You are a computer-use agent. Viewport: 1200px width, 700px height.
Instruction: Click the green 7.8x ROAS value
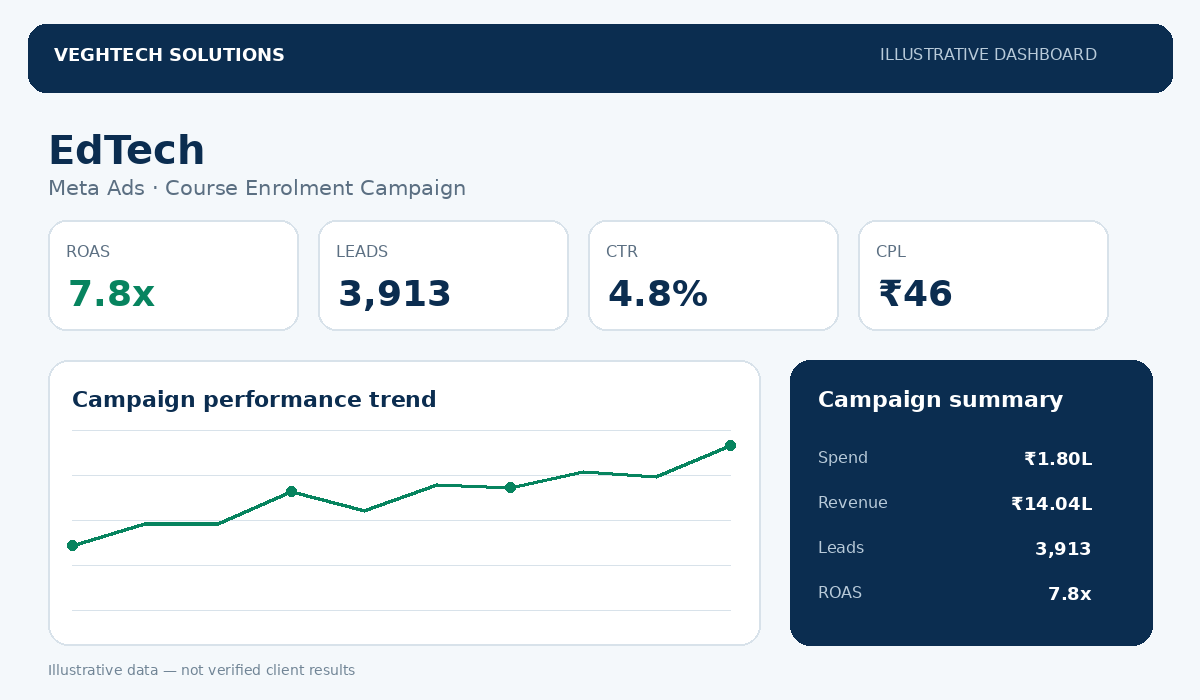(x=111, y=294)
